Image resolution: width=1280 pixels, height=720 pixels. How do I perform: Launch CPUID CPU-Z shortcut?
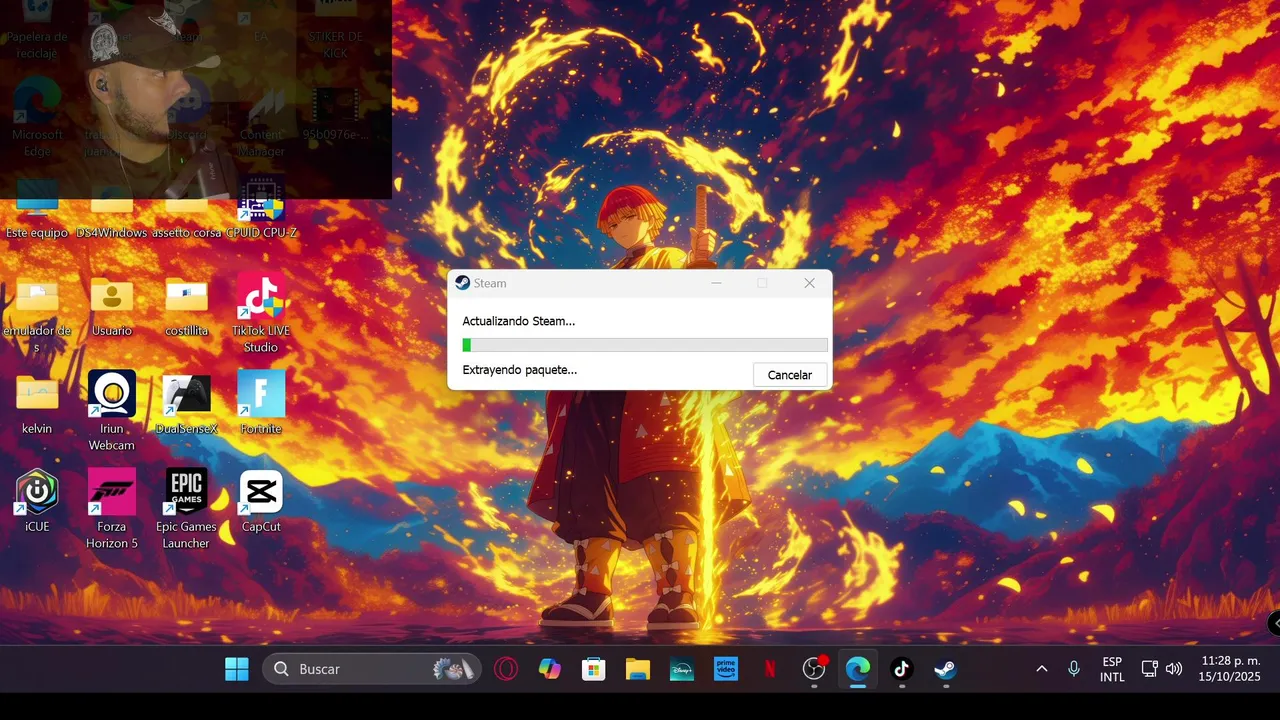click(x=261, y=208)
